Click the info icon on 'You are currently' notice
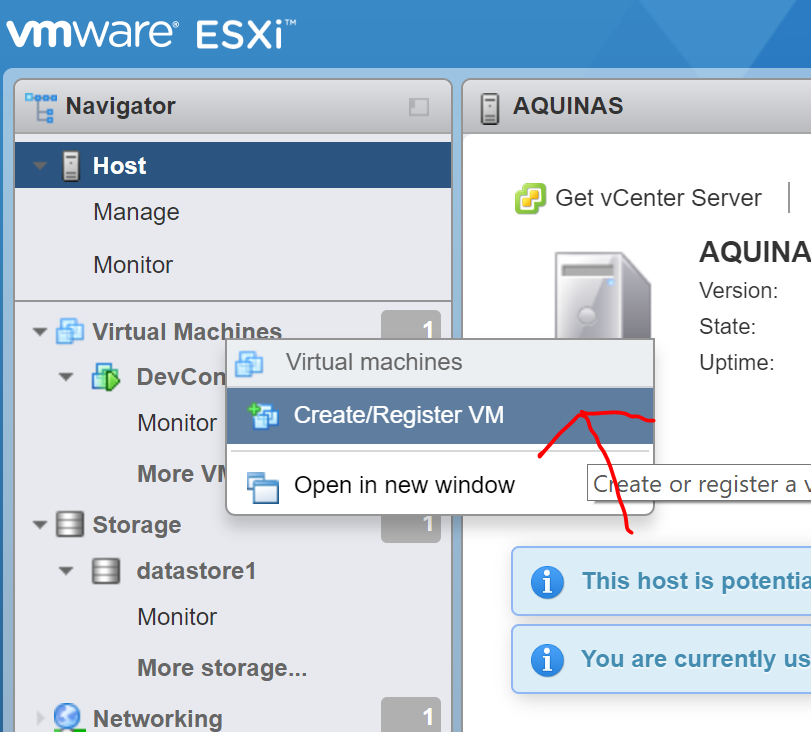The height and width of the screenshot is (732, 811). coord(547,660)
